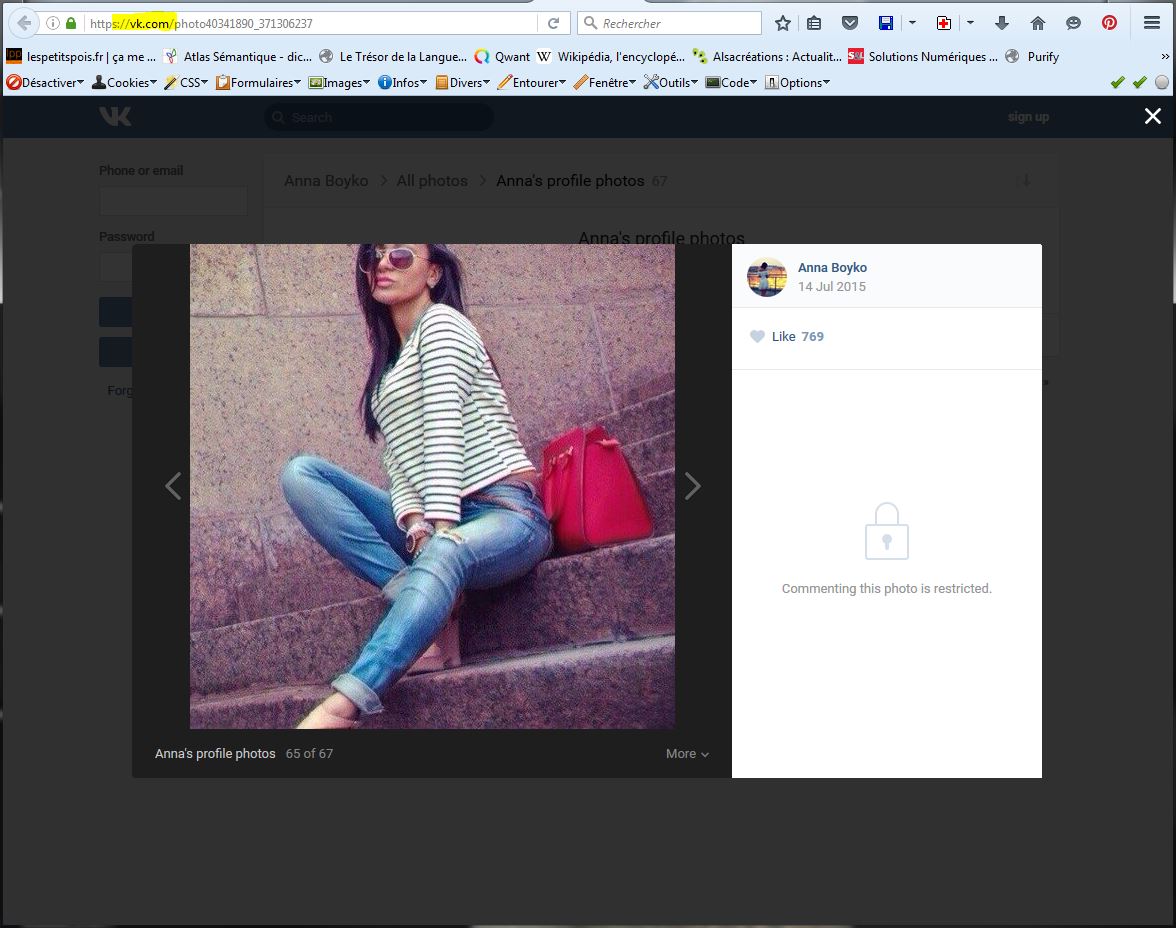Click the Like heart icon
Image resolution: width=1176 pixels, height=928 pixels.
(757, 337)
